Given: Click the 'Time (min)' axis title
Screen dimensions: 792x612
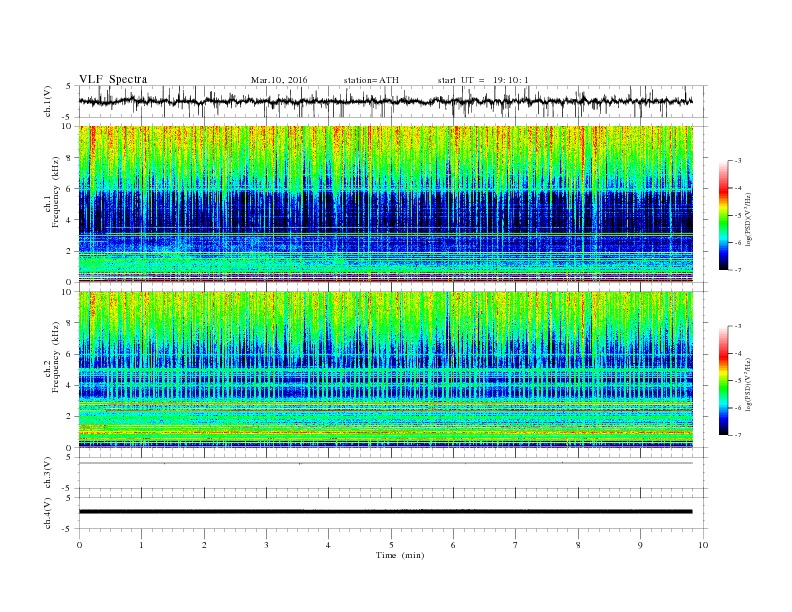Looking at the screenshot, I should (x=400, y=555).
